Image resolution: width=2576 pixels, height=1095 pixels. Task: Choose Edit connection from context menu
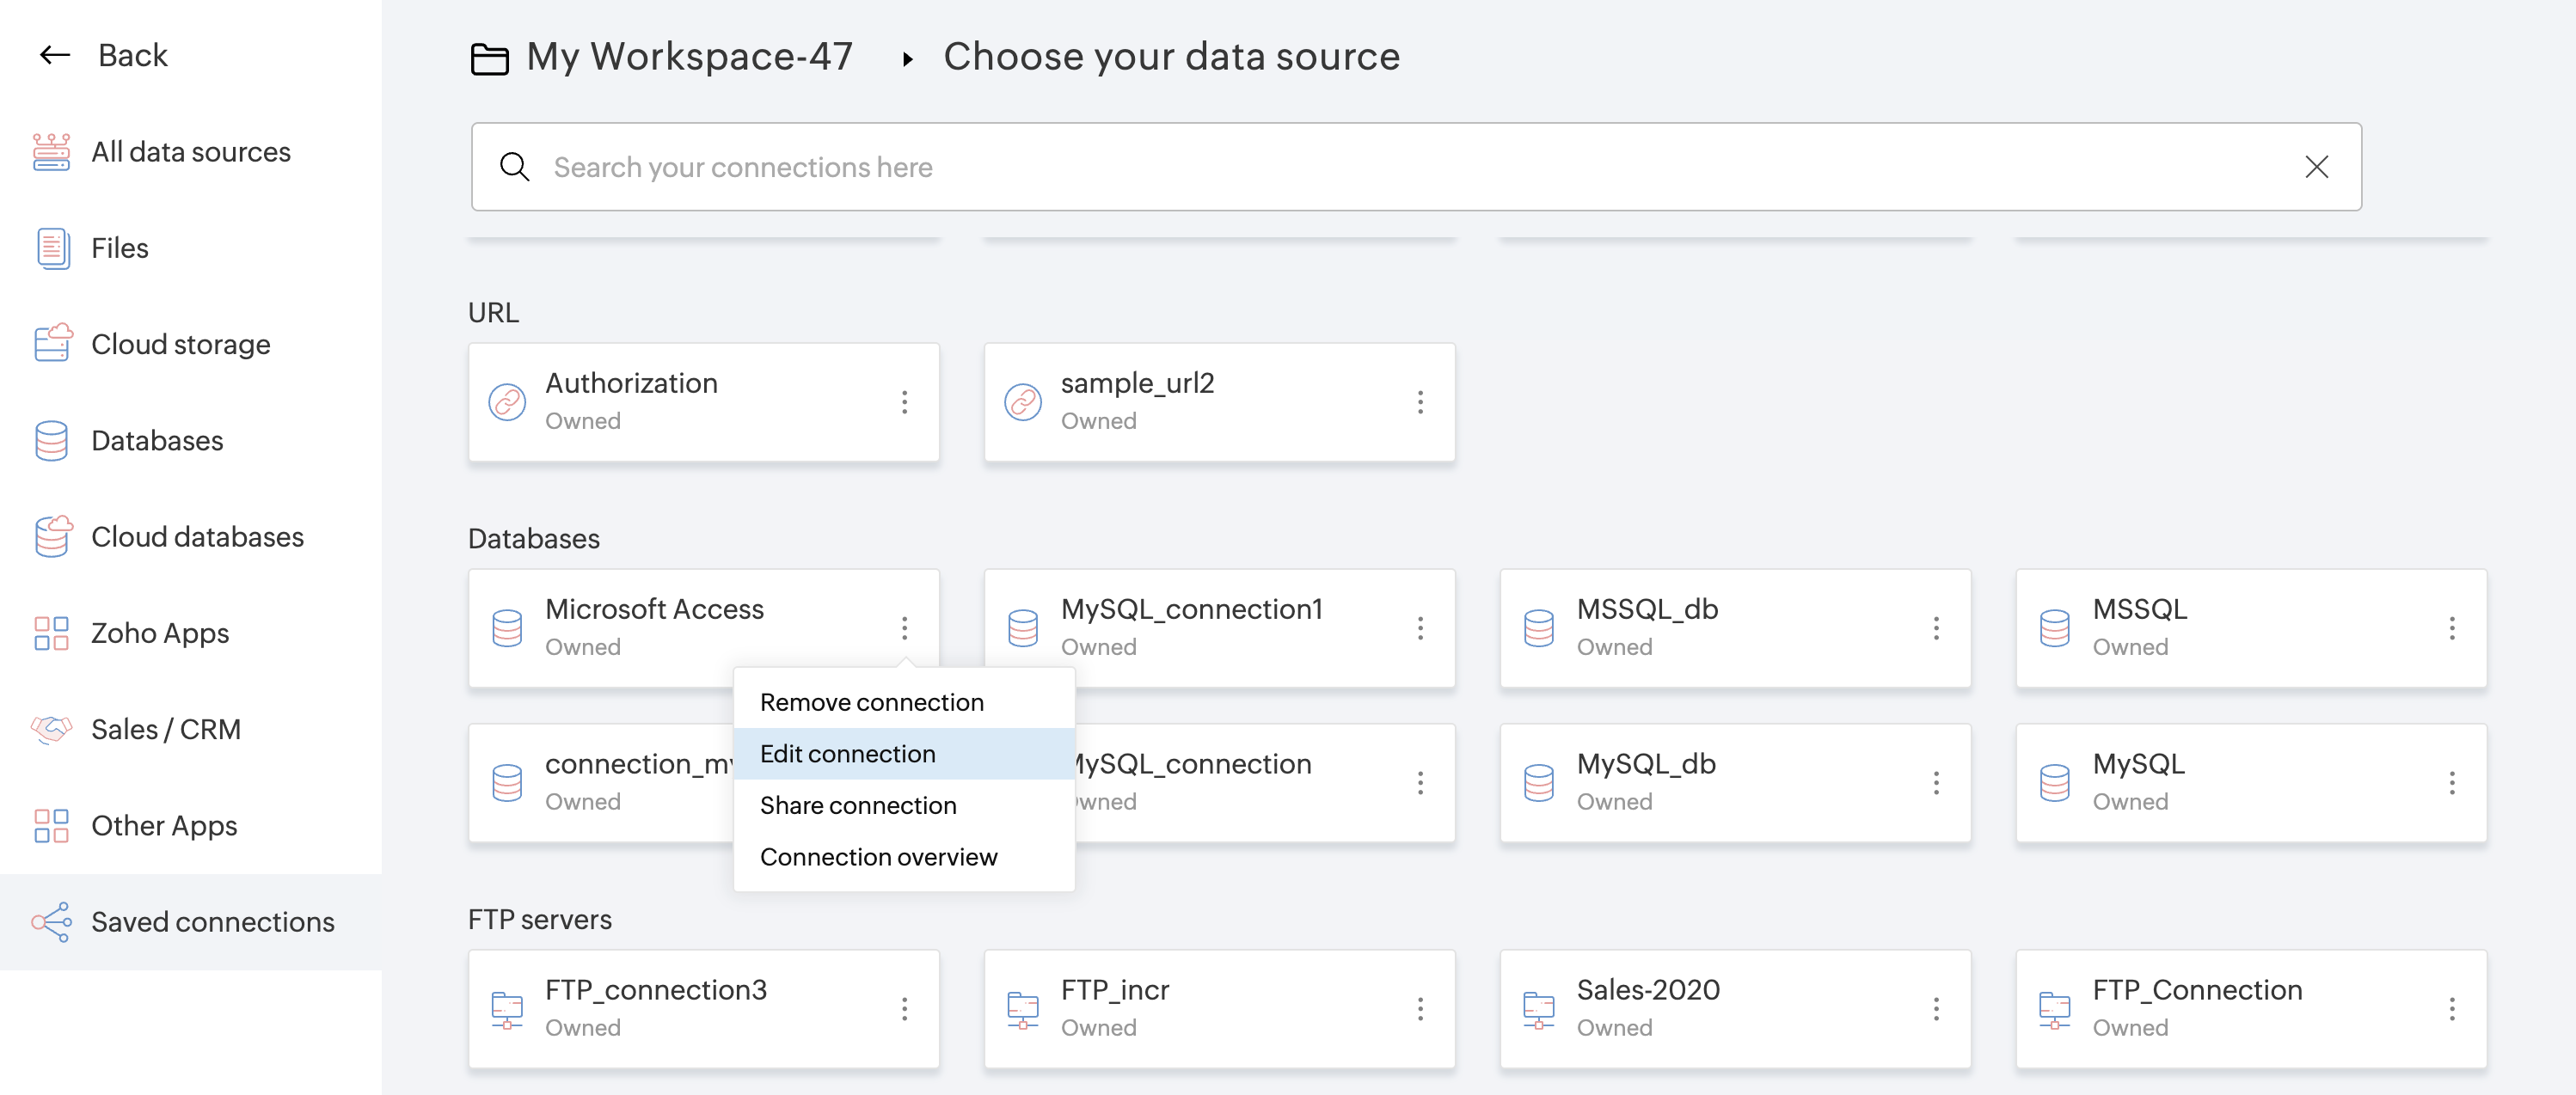coord(847,754)
